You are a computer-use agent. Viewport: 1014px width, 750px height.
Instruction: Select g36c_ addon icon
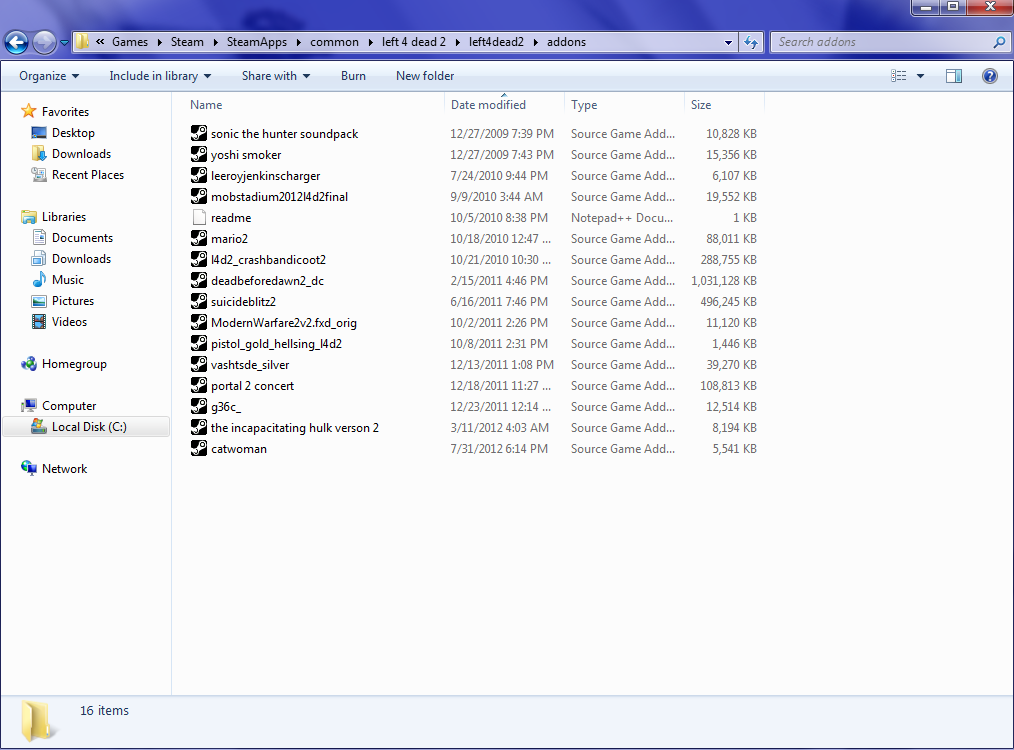(199, 407)
